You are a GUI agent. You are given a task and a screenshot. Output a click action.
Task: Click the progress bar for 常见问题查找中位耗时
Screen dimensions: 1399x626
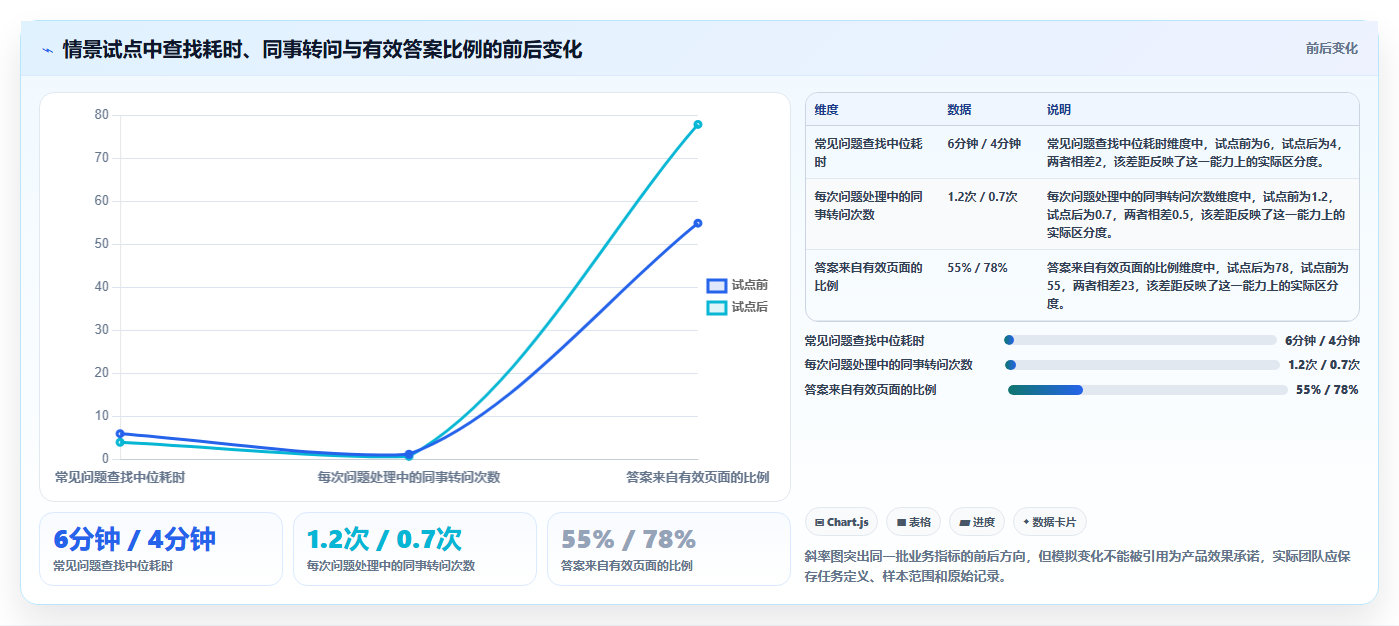pyautogui.click(x=1140, y=340)
